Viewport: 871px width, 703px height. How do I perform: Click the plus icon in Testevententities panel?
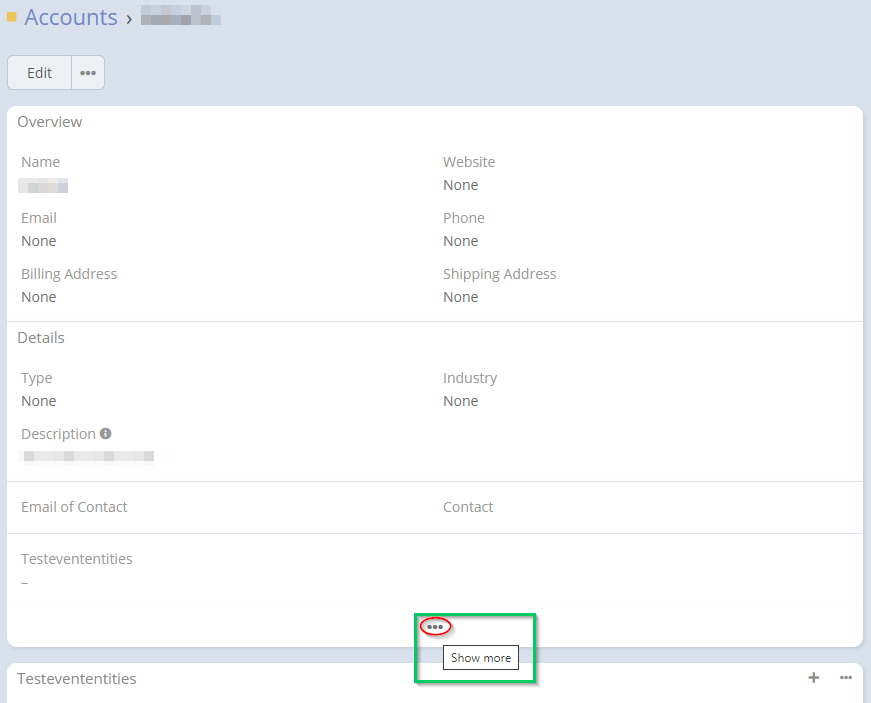(x=814, y=678)
